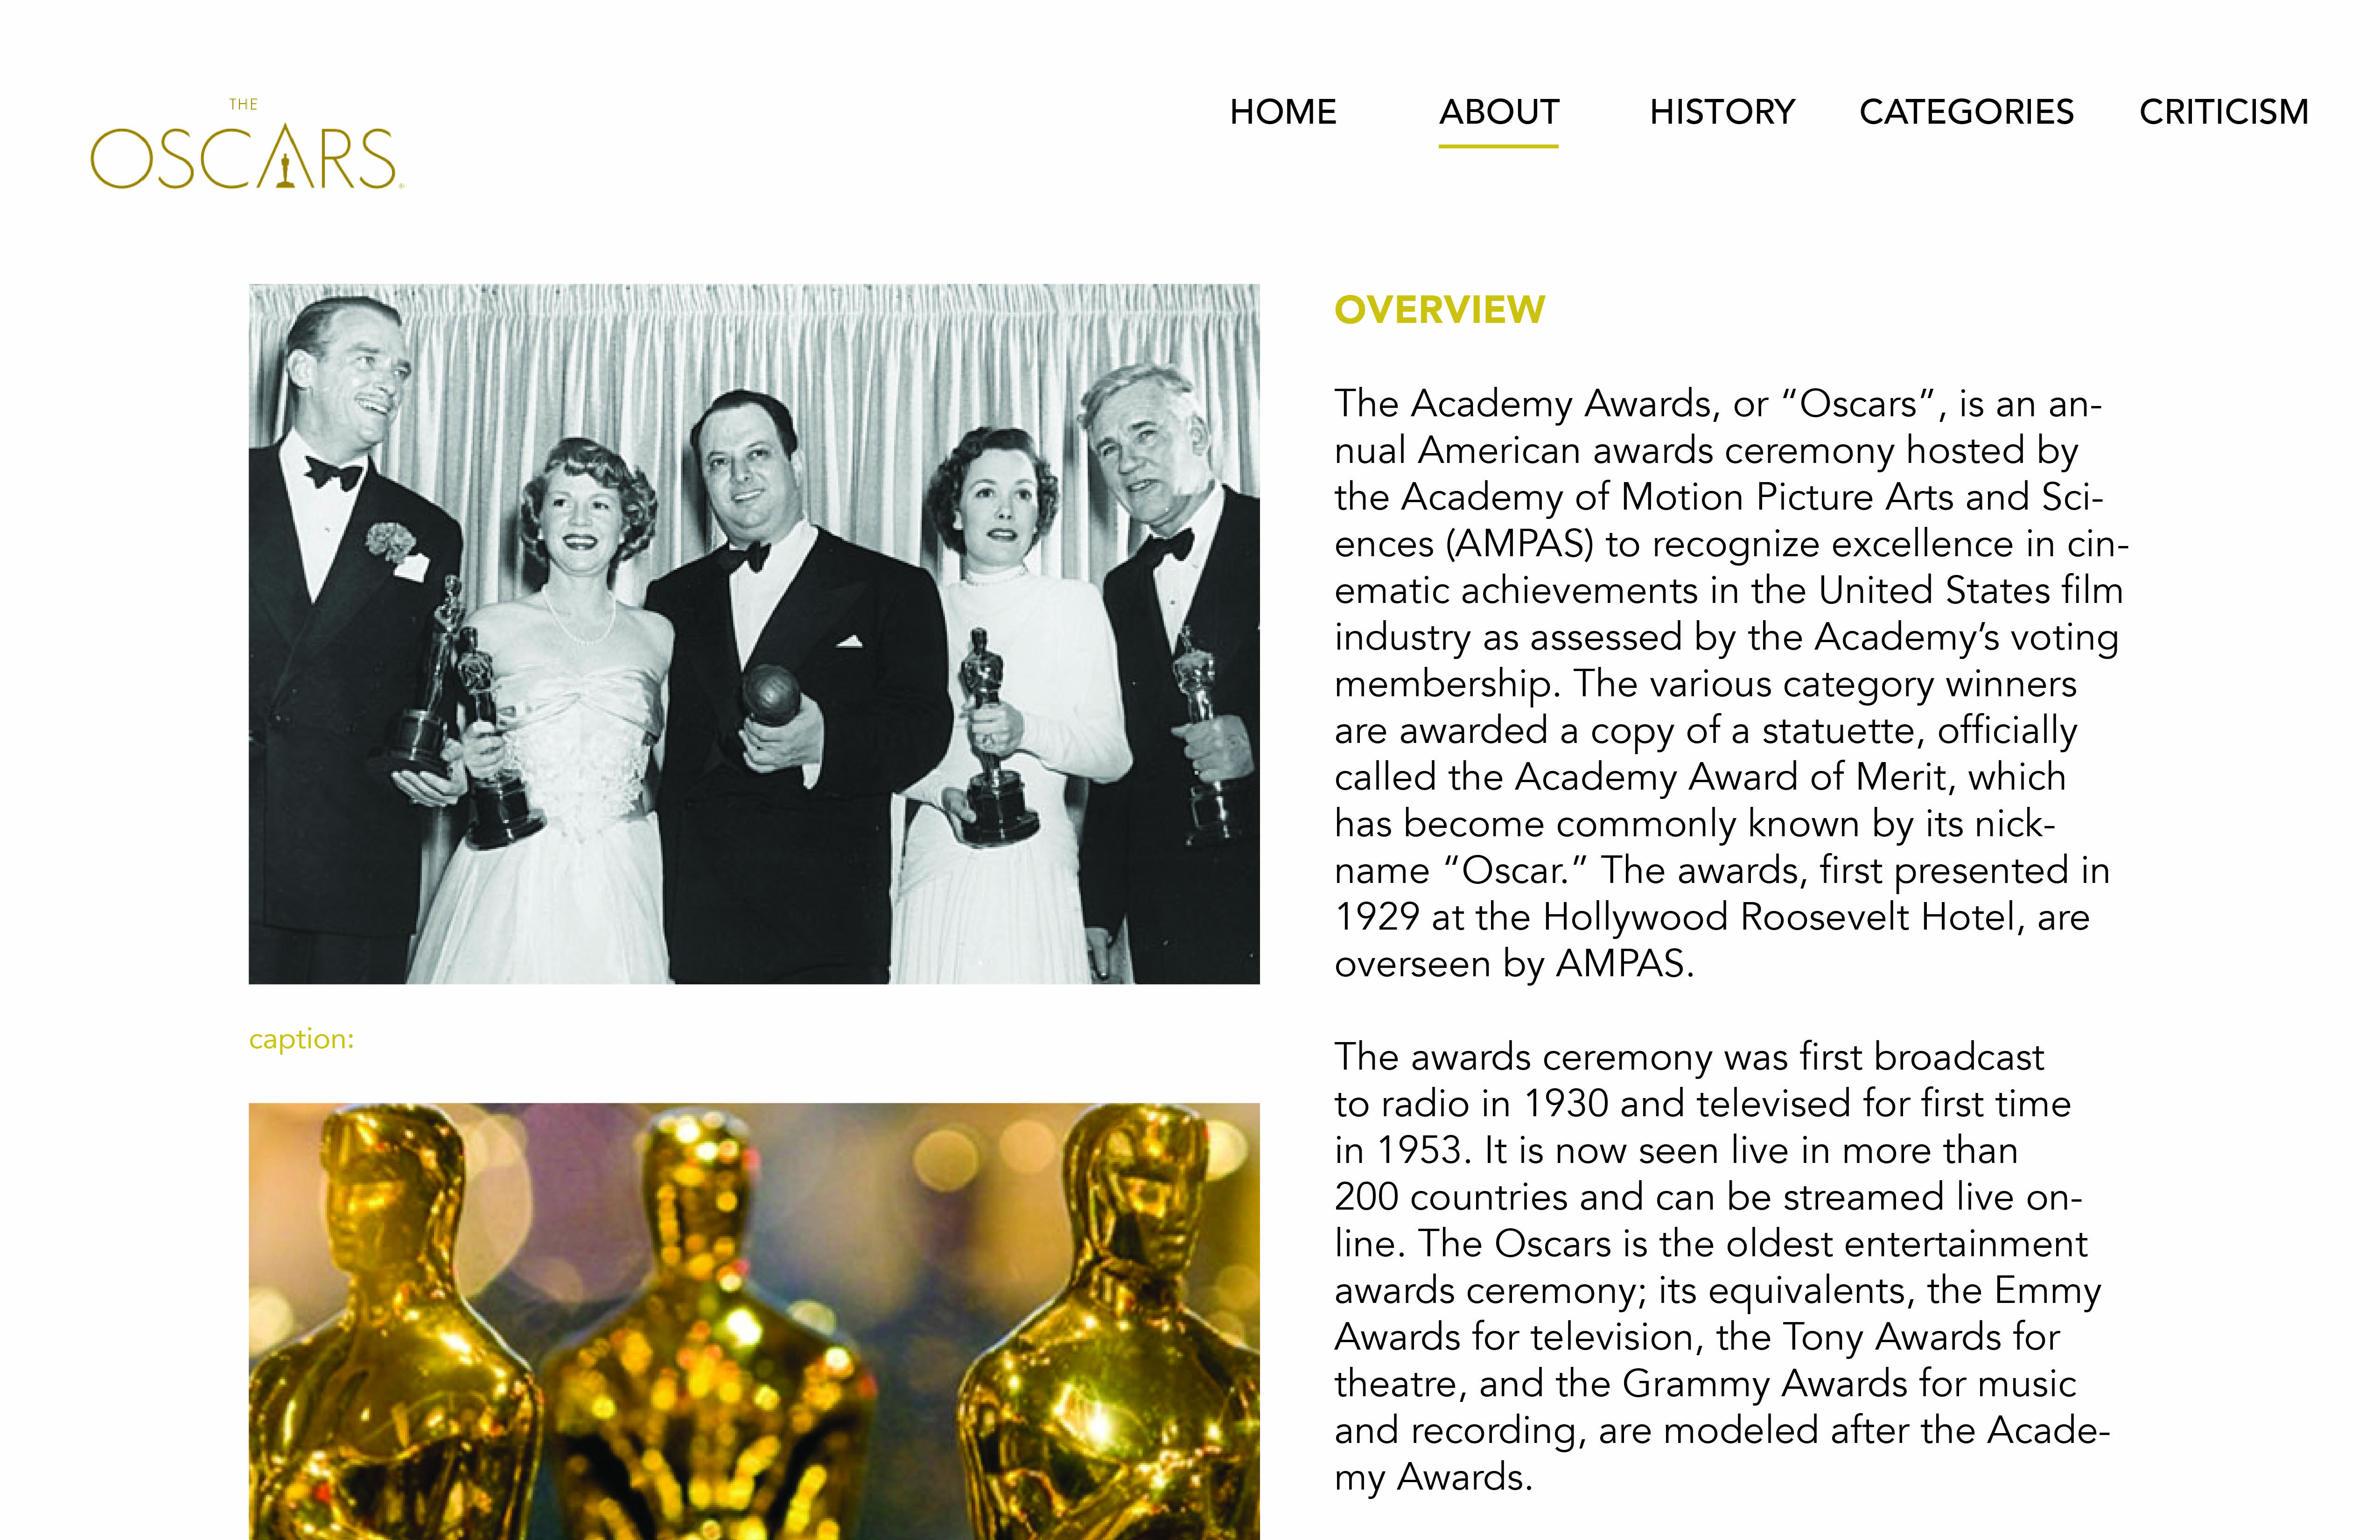
Task: Click the black-and-white winners photo
Action: [x=754, y=634]
